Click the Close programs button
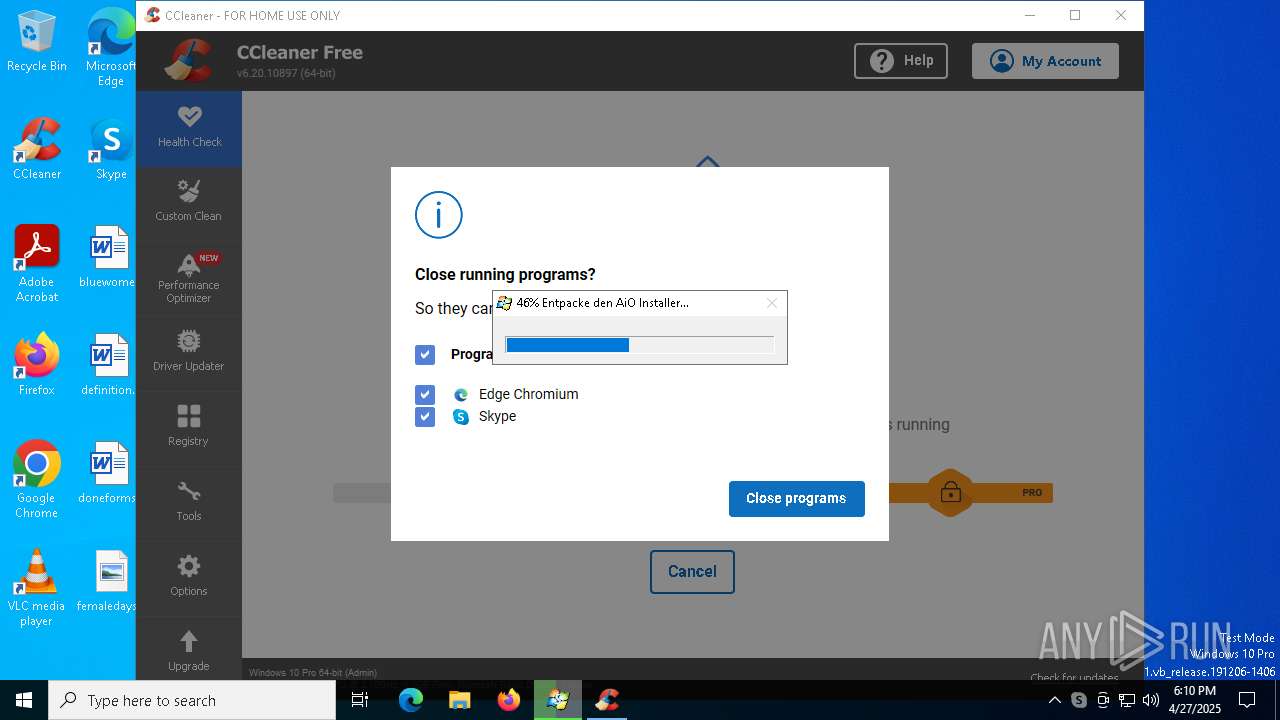Viewport: 1280px width, 720px height. (796, 498)
